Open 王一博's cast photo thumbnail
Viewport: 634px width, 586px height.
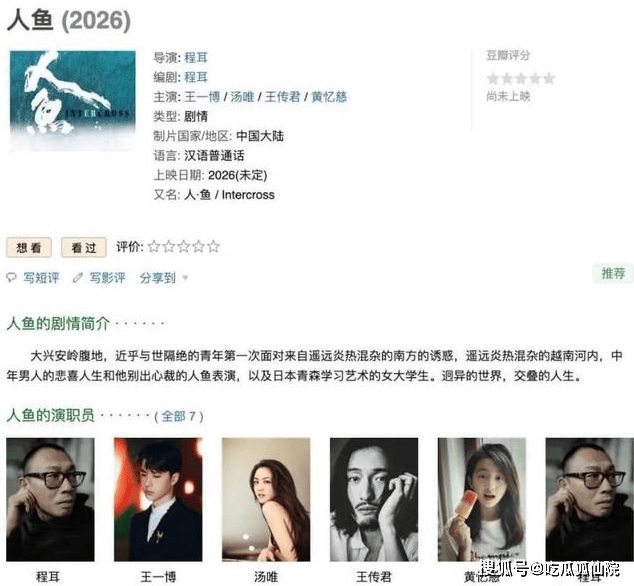158,499
